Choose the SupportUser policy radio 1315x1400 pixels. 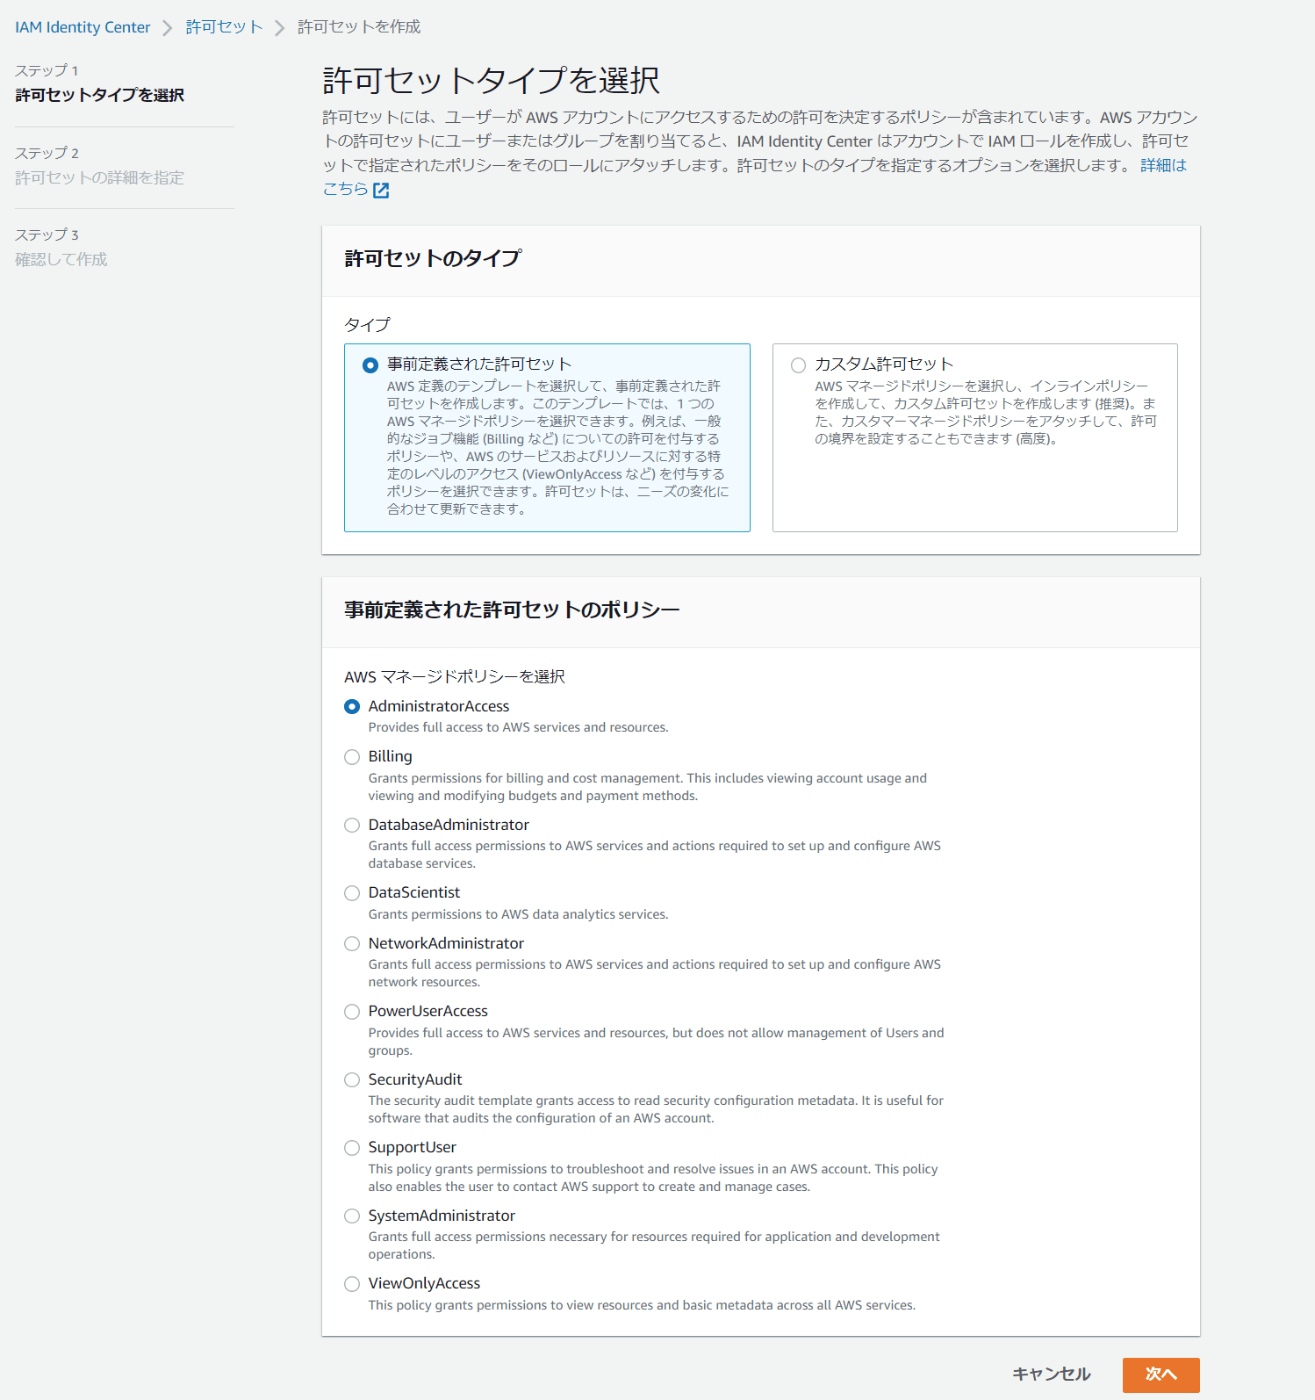coord(352,1148)
